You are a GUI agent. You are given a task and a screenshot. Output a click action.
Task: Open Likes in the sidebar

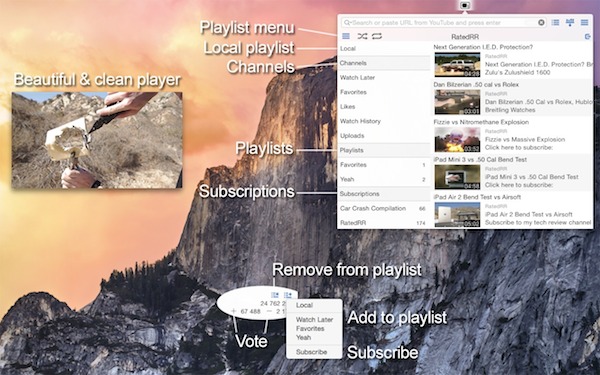pyautogui.click(x=384, y=107)
